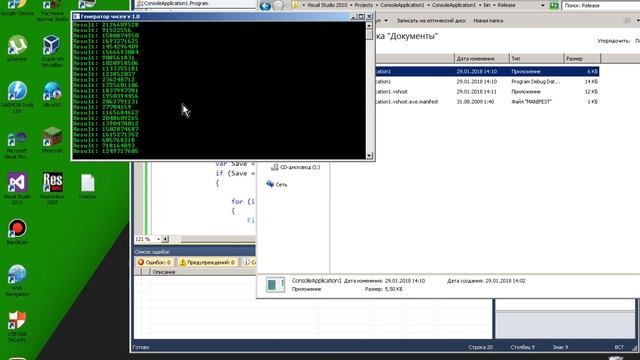Refresh the Release folder with the green button
This screenshot has width=640, height=360.
[x=553, y=6]
